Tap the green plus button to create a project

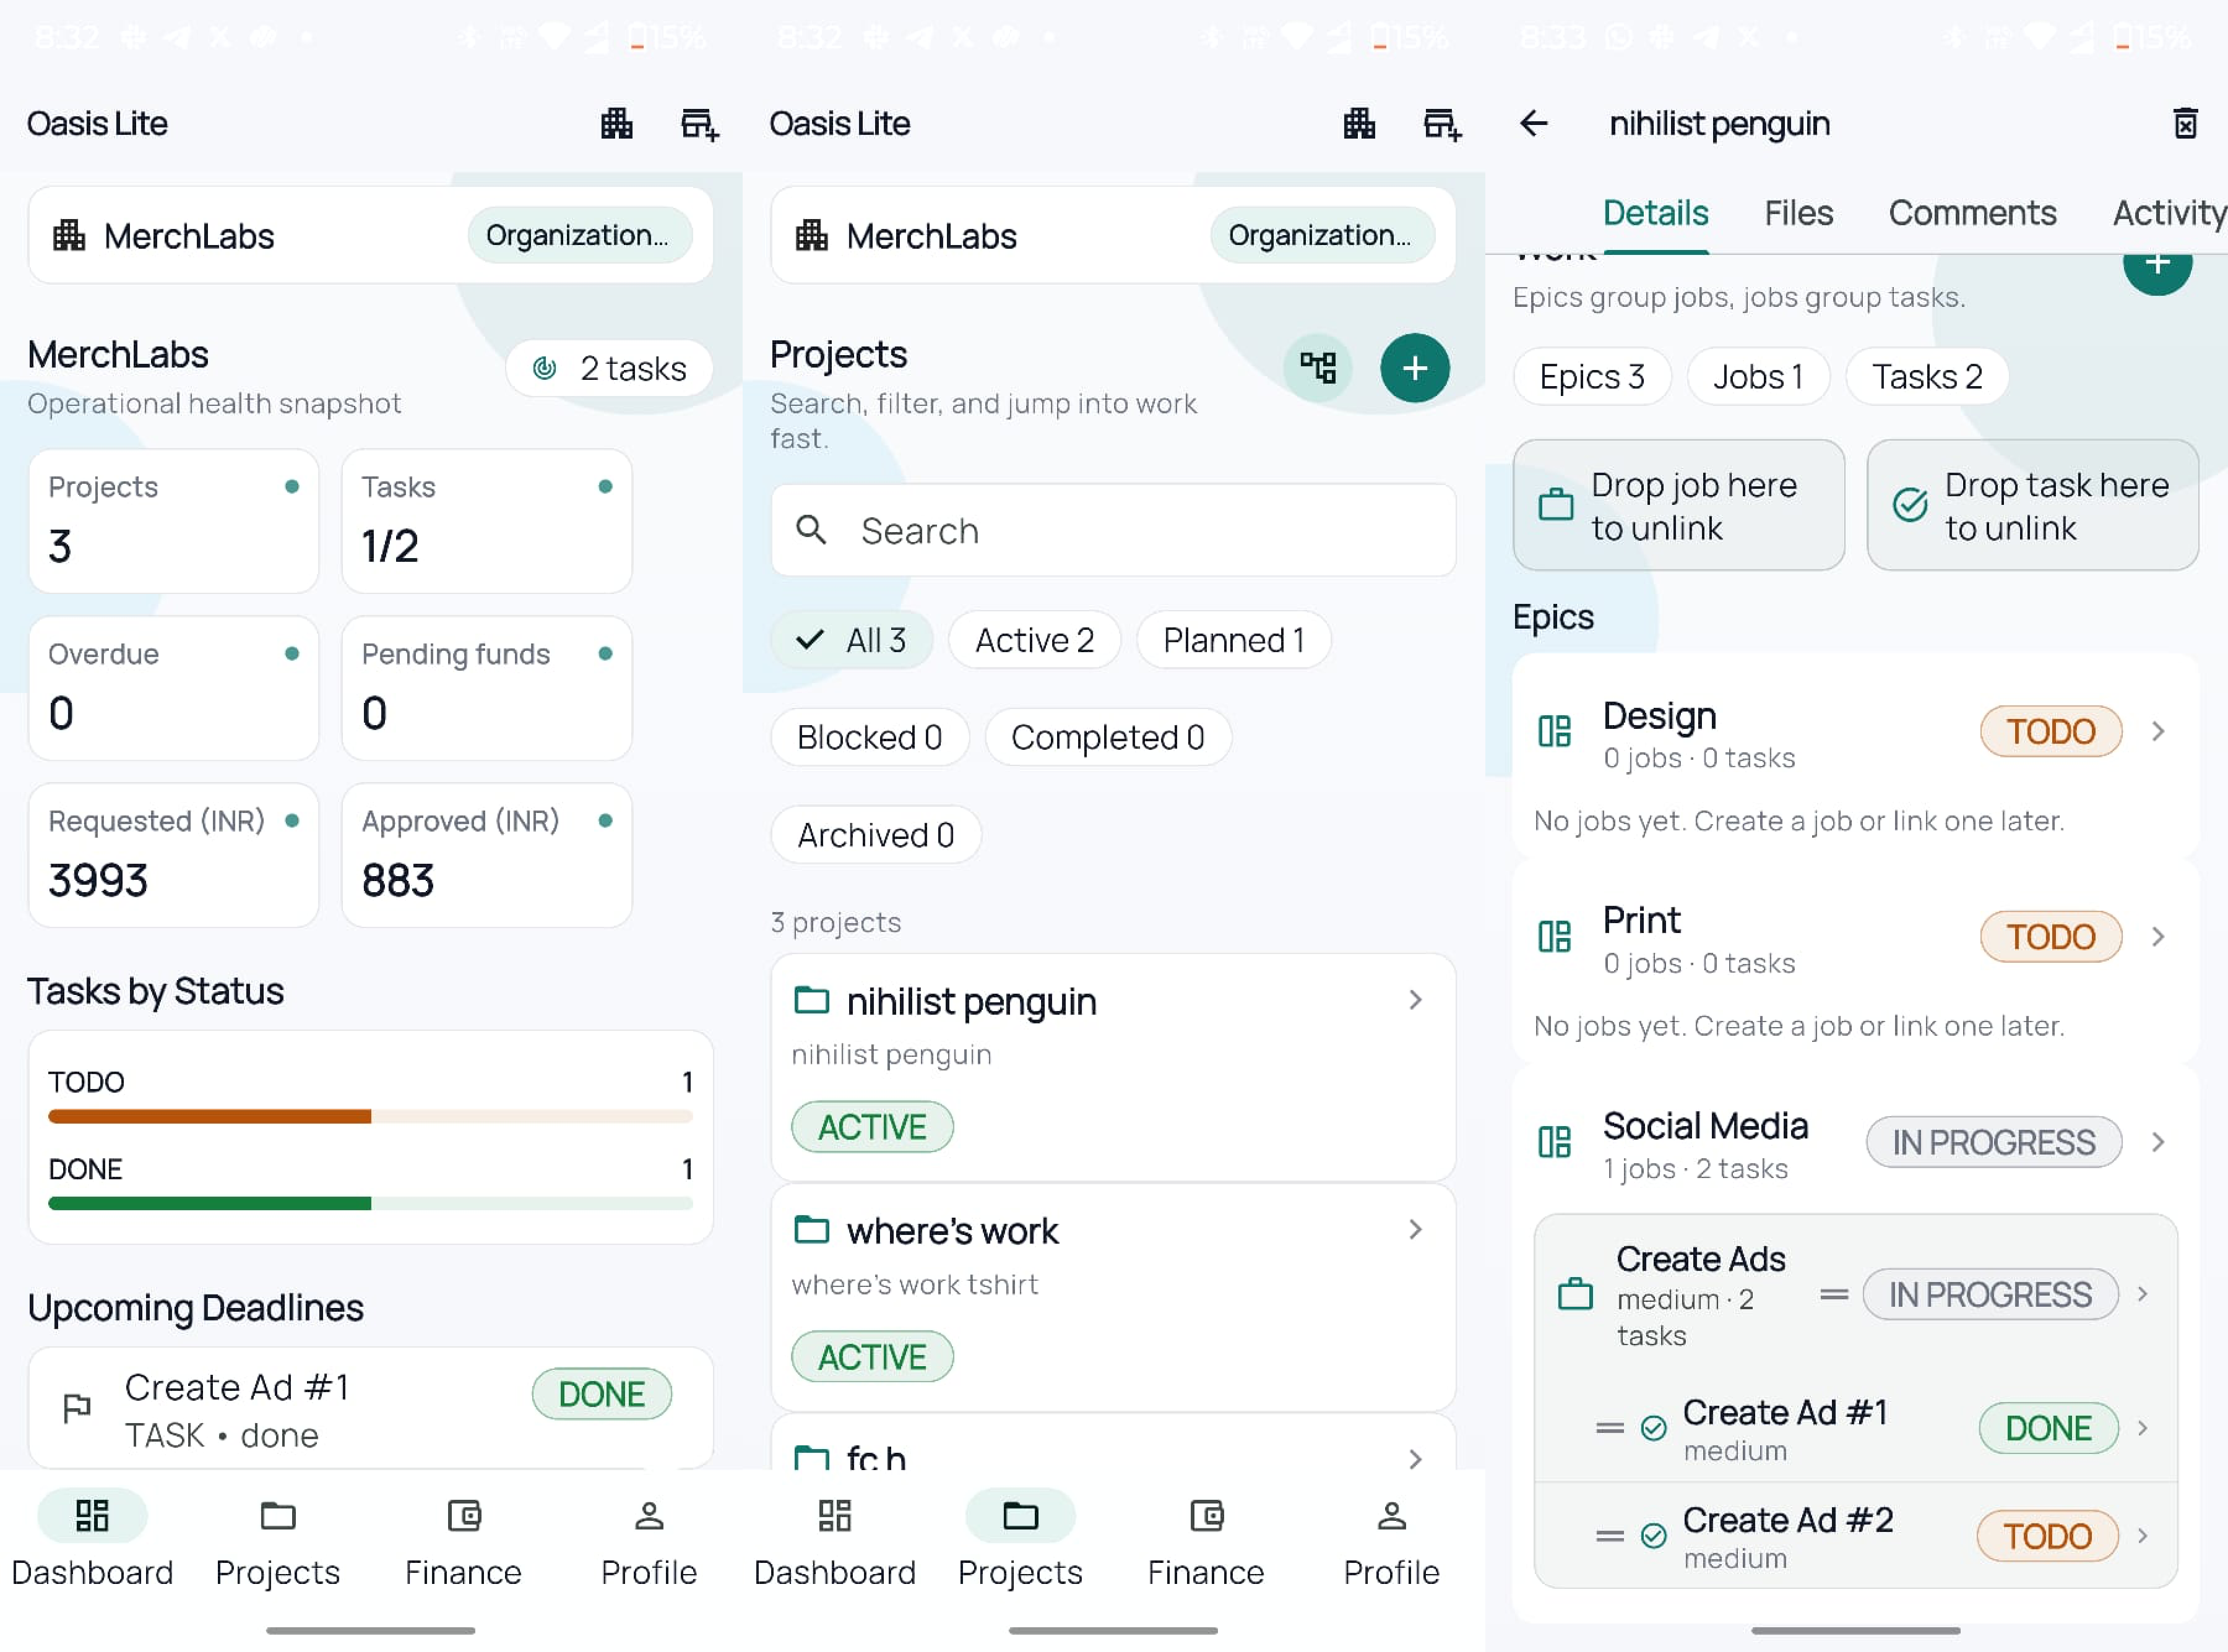1415,368
